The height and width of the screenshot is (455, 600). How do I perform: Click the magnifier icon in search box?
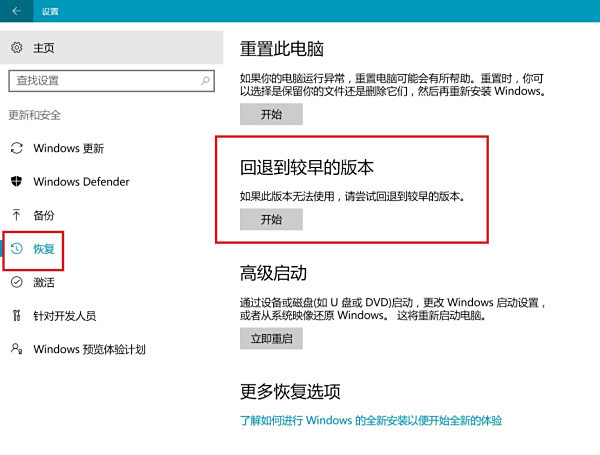[x=205, y=80]
